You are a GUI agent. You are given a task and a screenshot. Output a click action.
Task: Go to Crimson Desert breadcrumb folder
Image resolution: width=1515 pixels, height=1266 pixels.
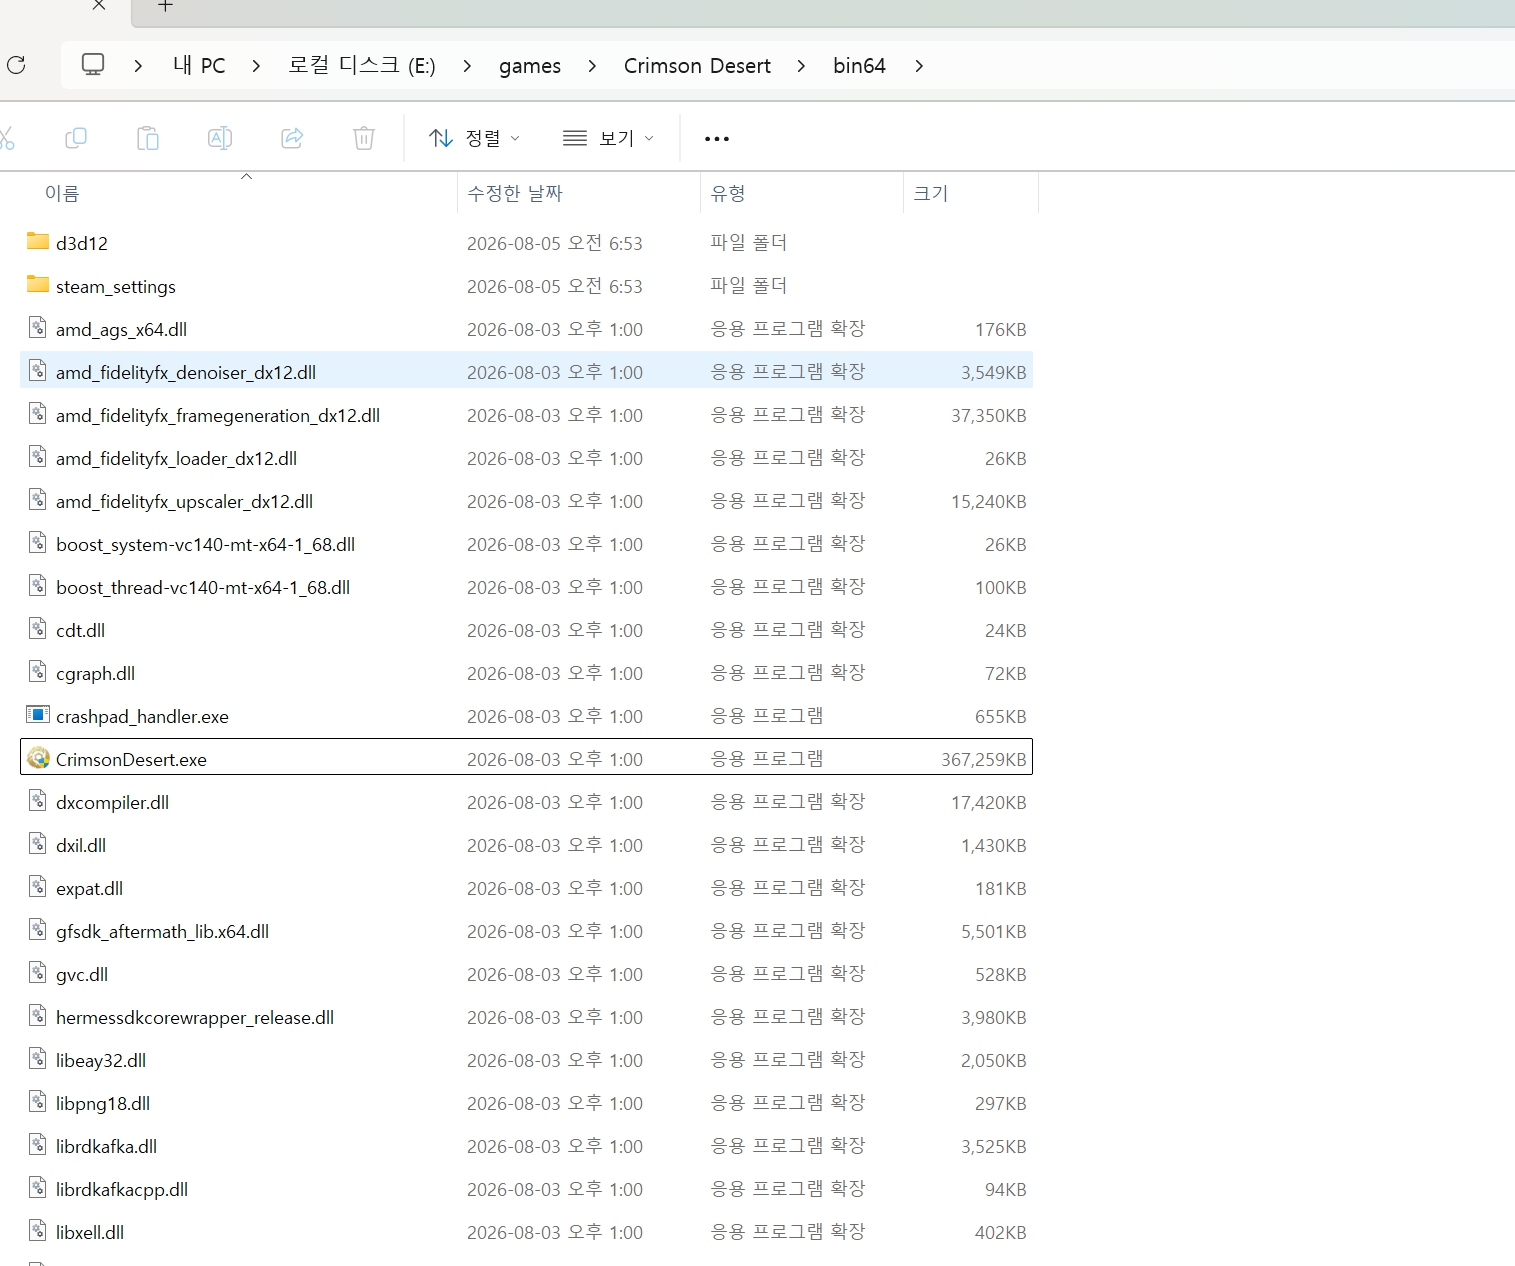coord(697,66)
